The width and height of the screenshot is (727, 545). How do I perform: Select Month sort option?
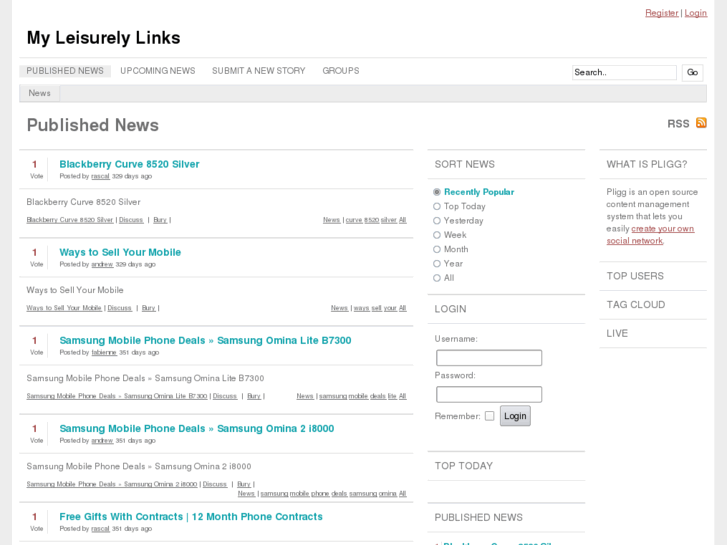pyautogui.click(x=437, y=250)
